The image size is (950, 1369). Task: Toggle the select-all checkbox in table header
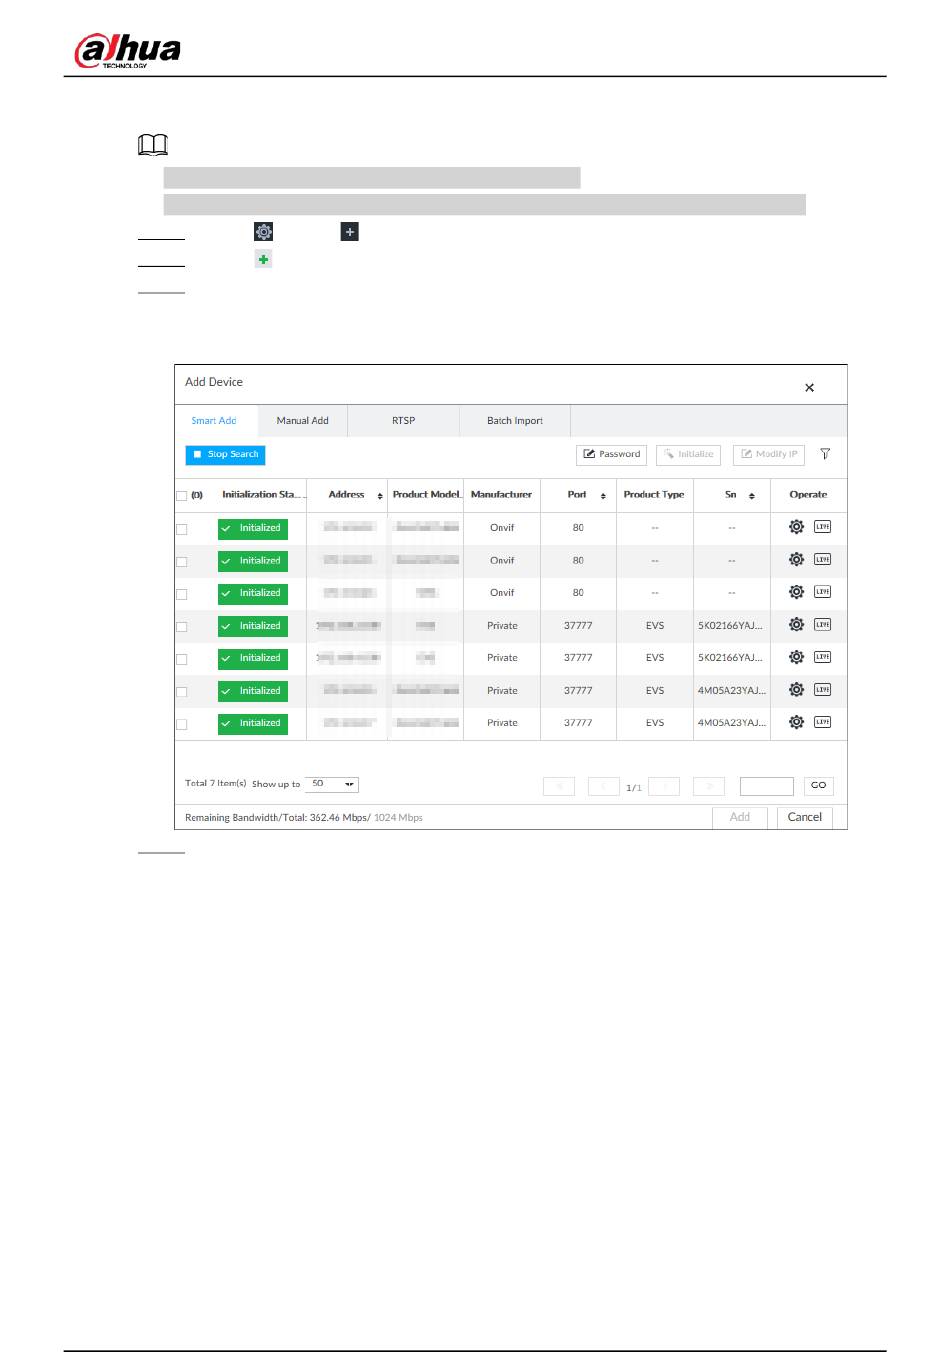click(181, 496)
